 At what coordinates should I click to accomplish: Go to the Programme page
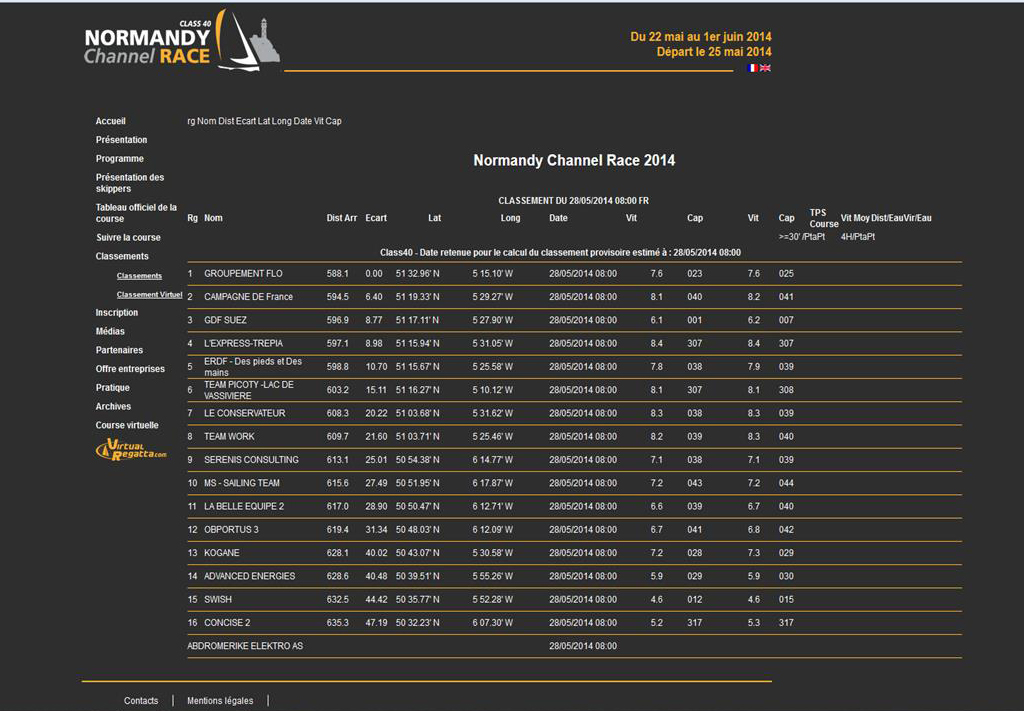coord(120,159)
